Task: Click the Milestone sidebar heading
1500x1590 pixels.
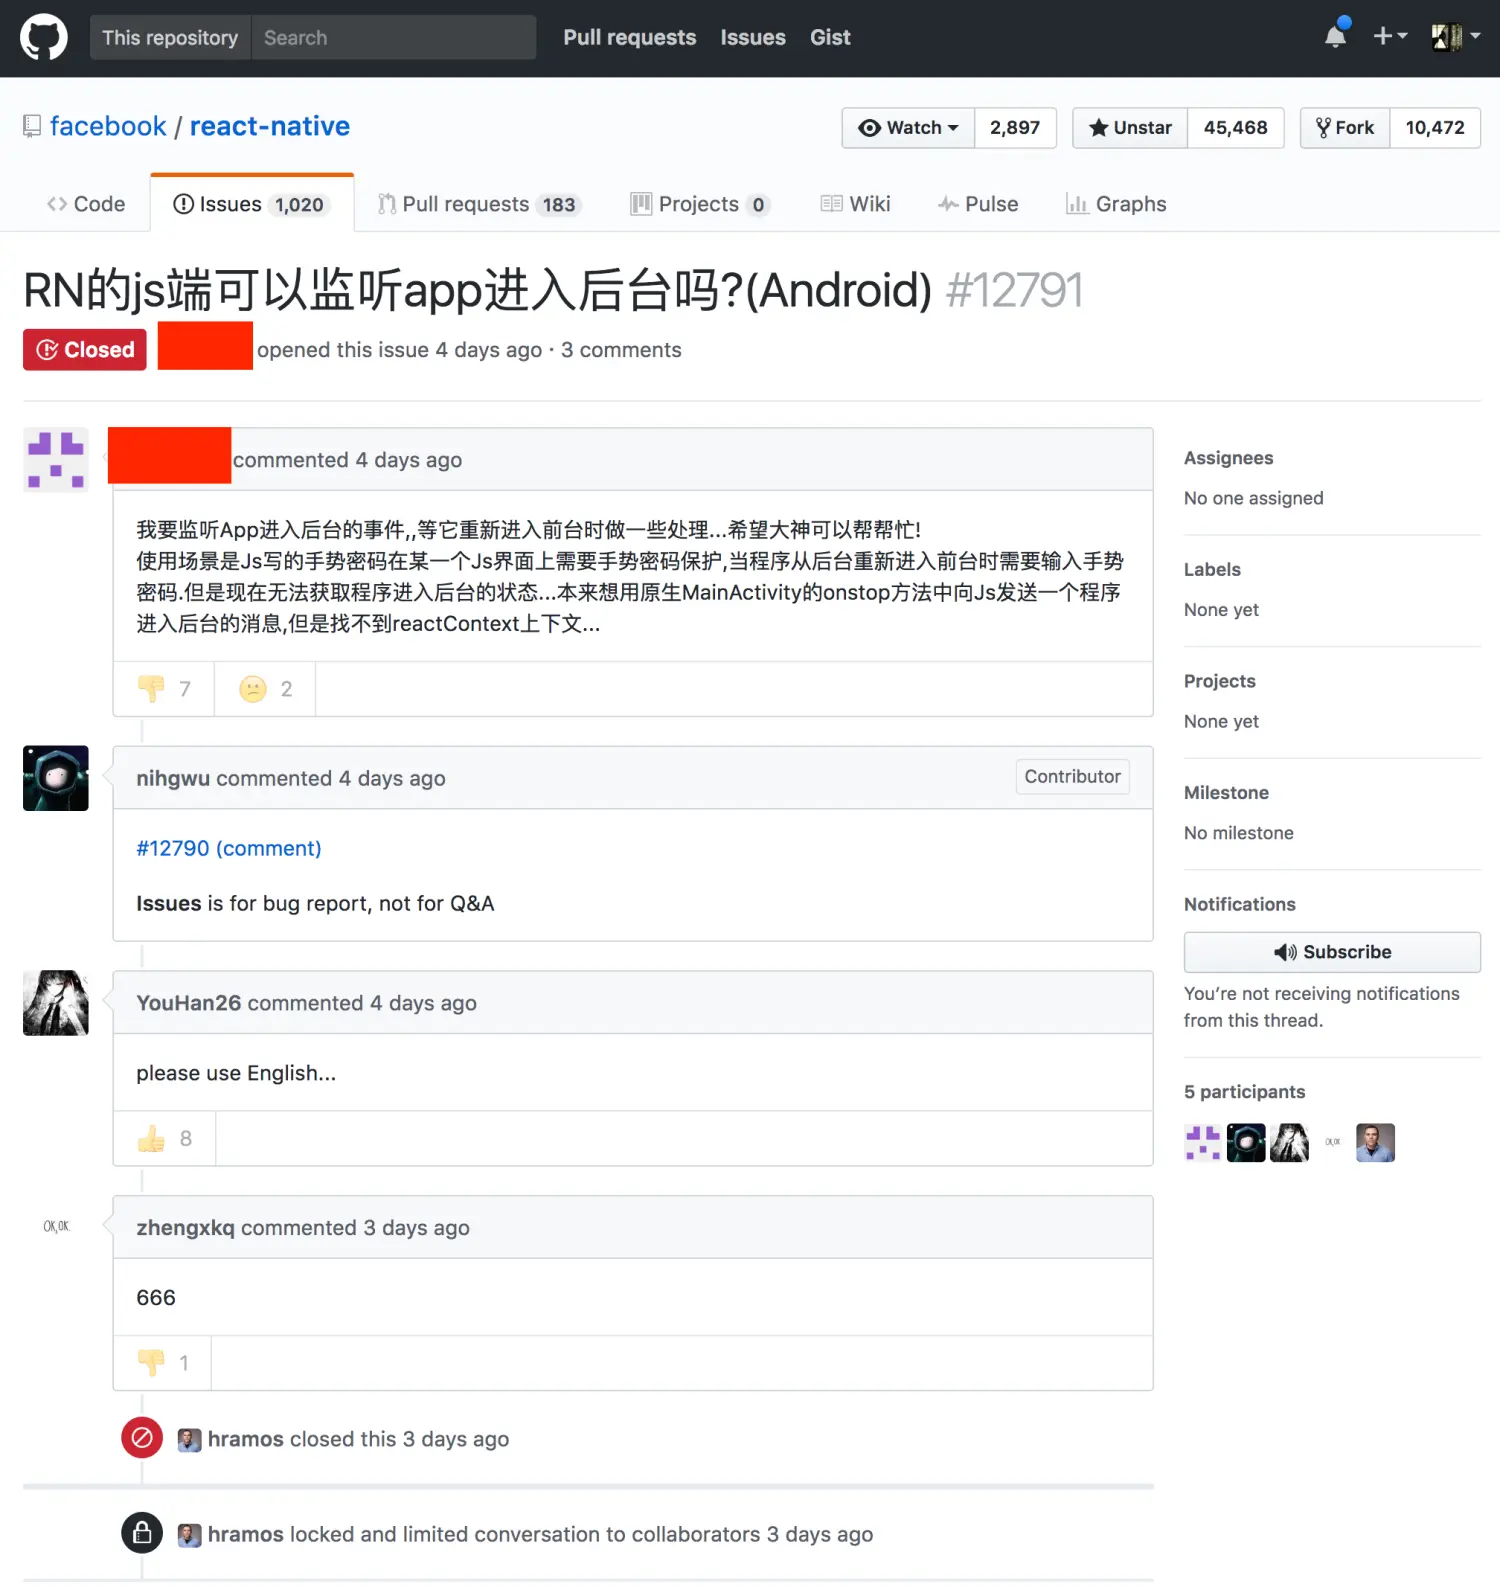Action: point(1226,793)
